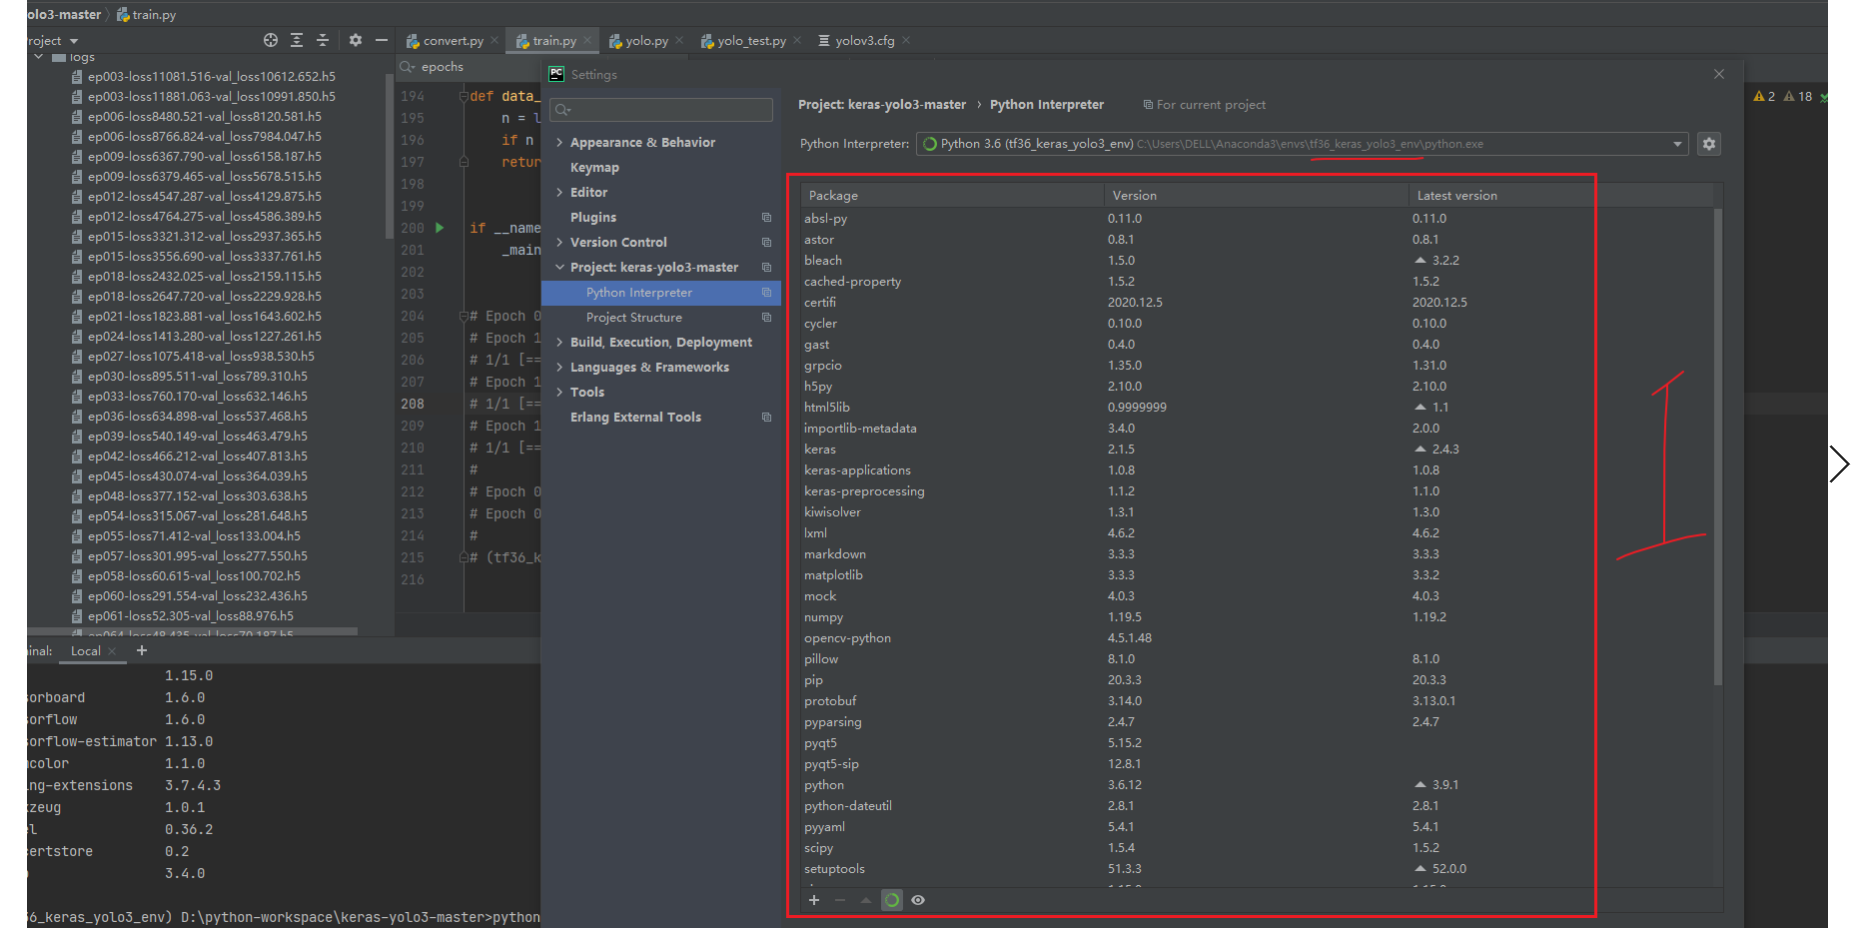
Task: Toggle Show early releases eye icon
Action: [x=918, y=900]
